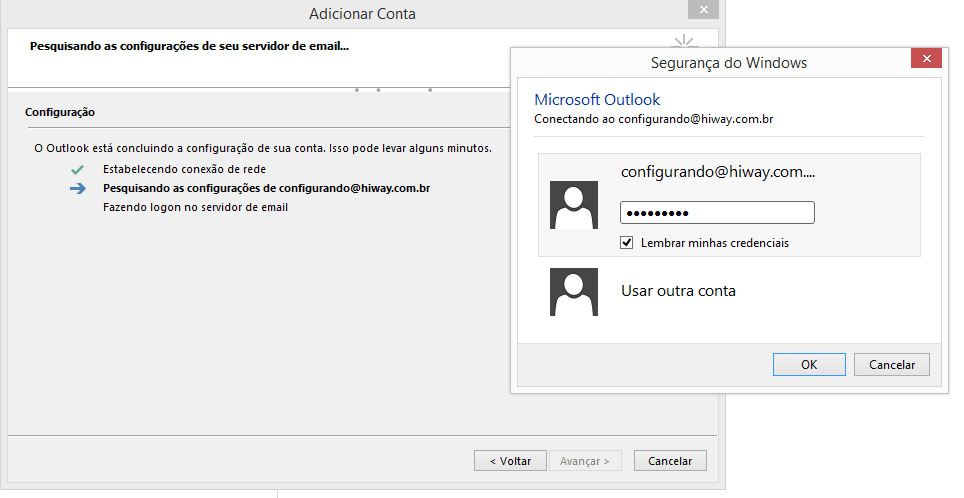Click the text Fazendo logon no servidor de email

(196, 207)
